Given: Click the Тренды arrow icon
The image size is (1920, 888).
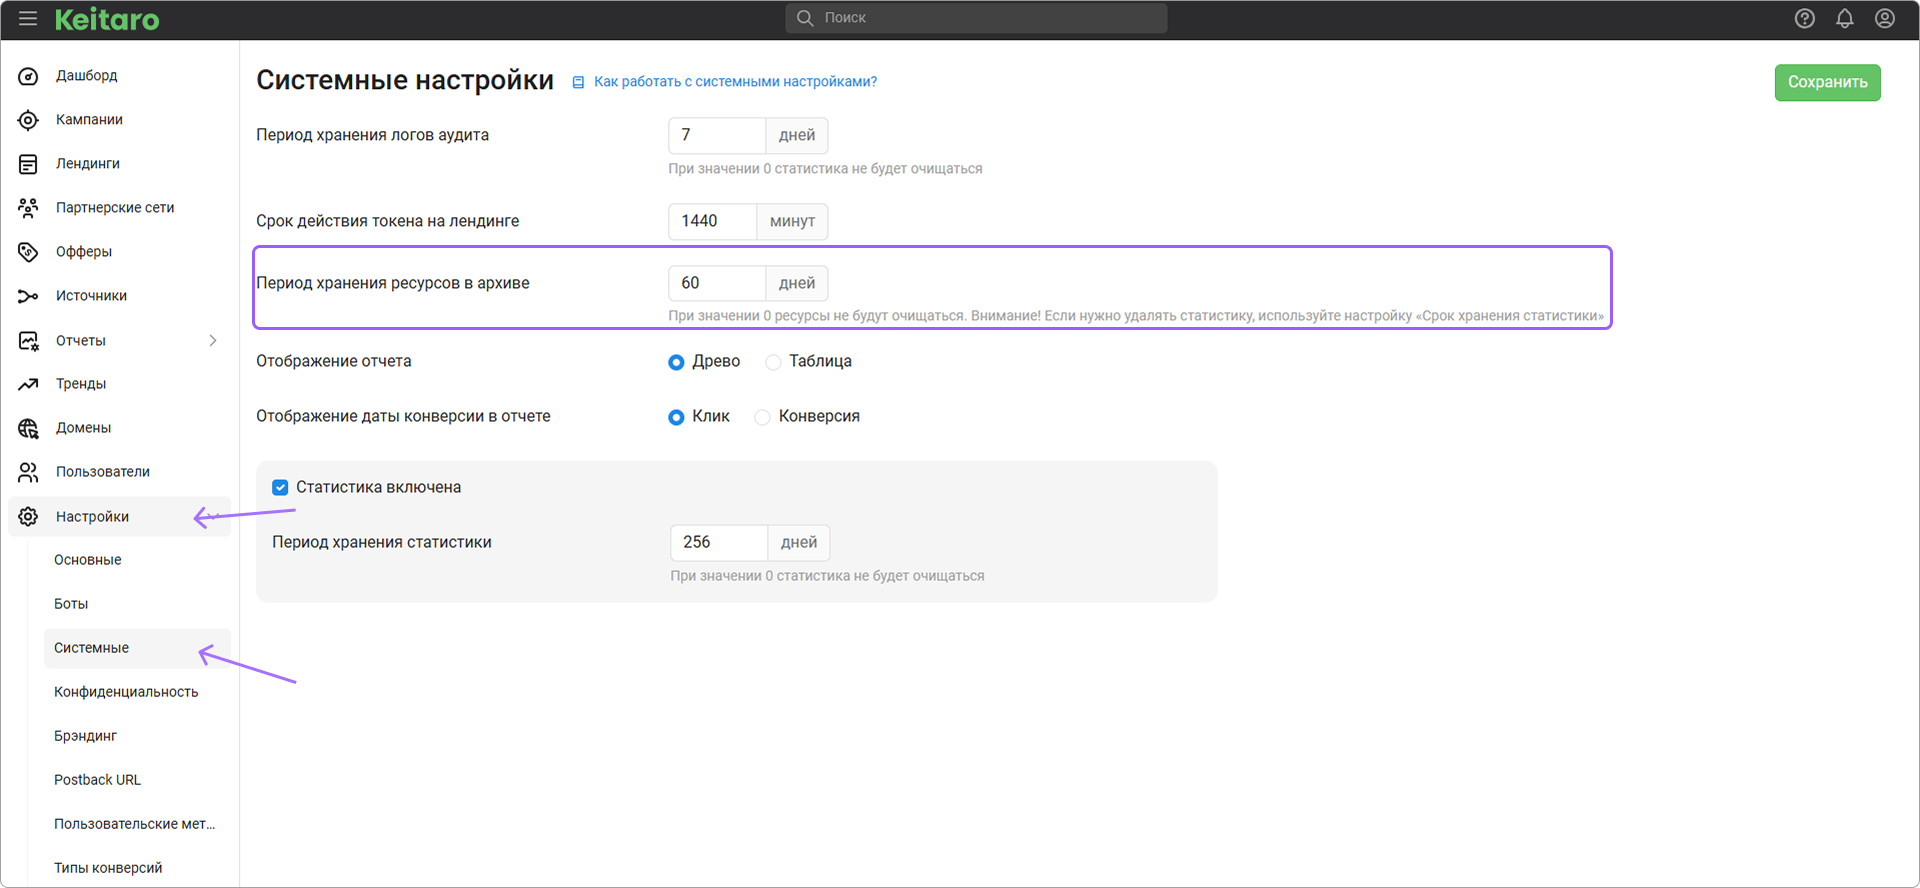Looking at the screenshot, I should [28, 384].
